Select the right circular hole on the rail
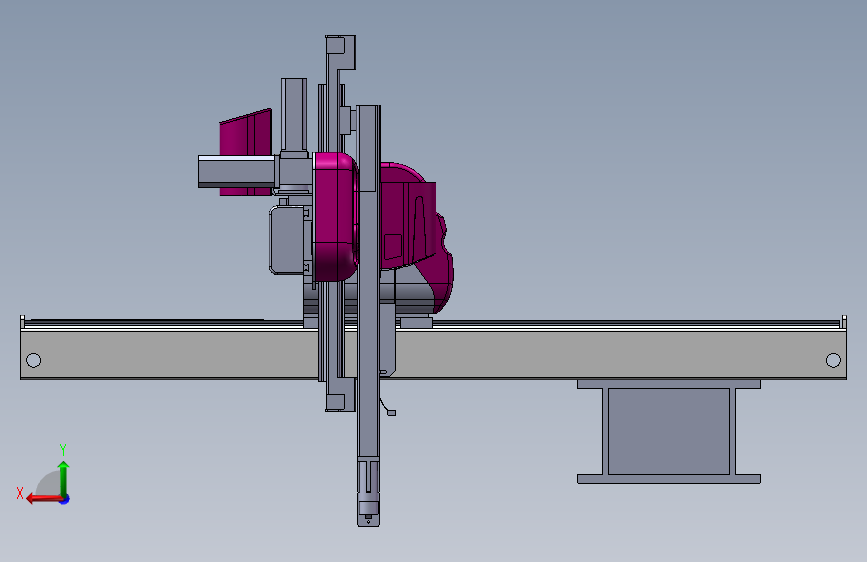Viewport: 867px width, 562px height. click(x=833, y=361)
